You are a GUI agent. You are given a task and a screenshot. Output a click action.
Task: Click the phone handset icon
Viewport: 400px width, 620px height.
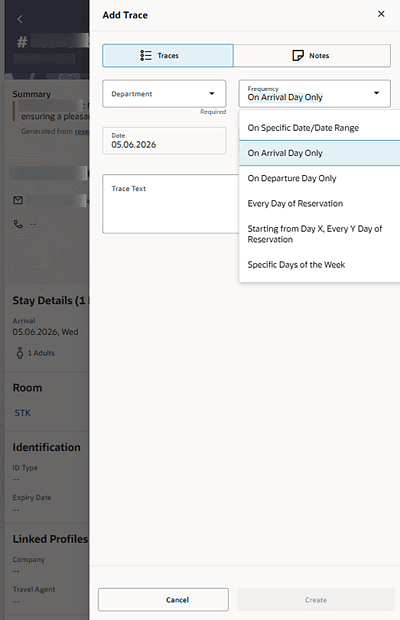click(18, 224)
